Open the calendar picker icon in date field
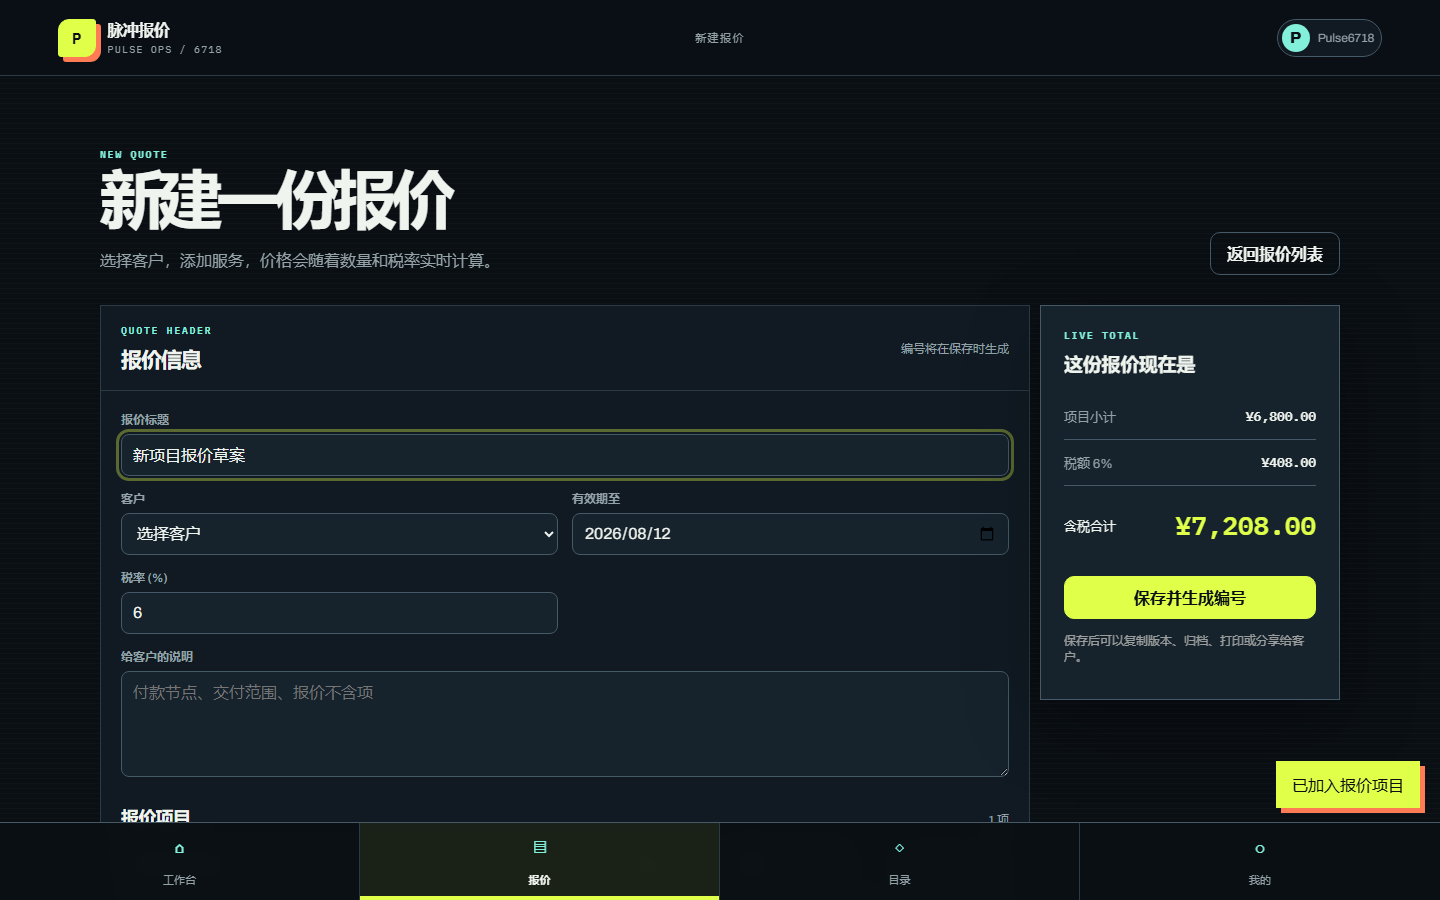The width and height of the screenshot is (1440, 900). click(987, 534)
